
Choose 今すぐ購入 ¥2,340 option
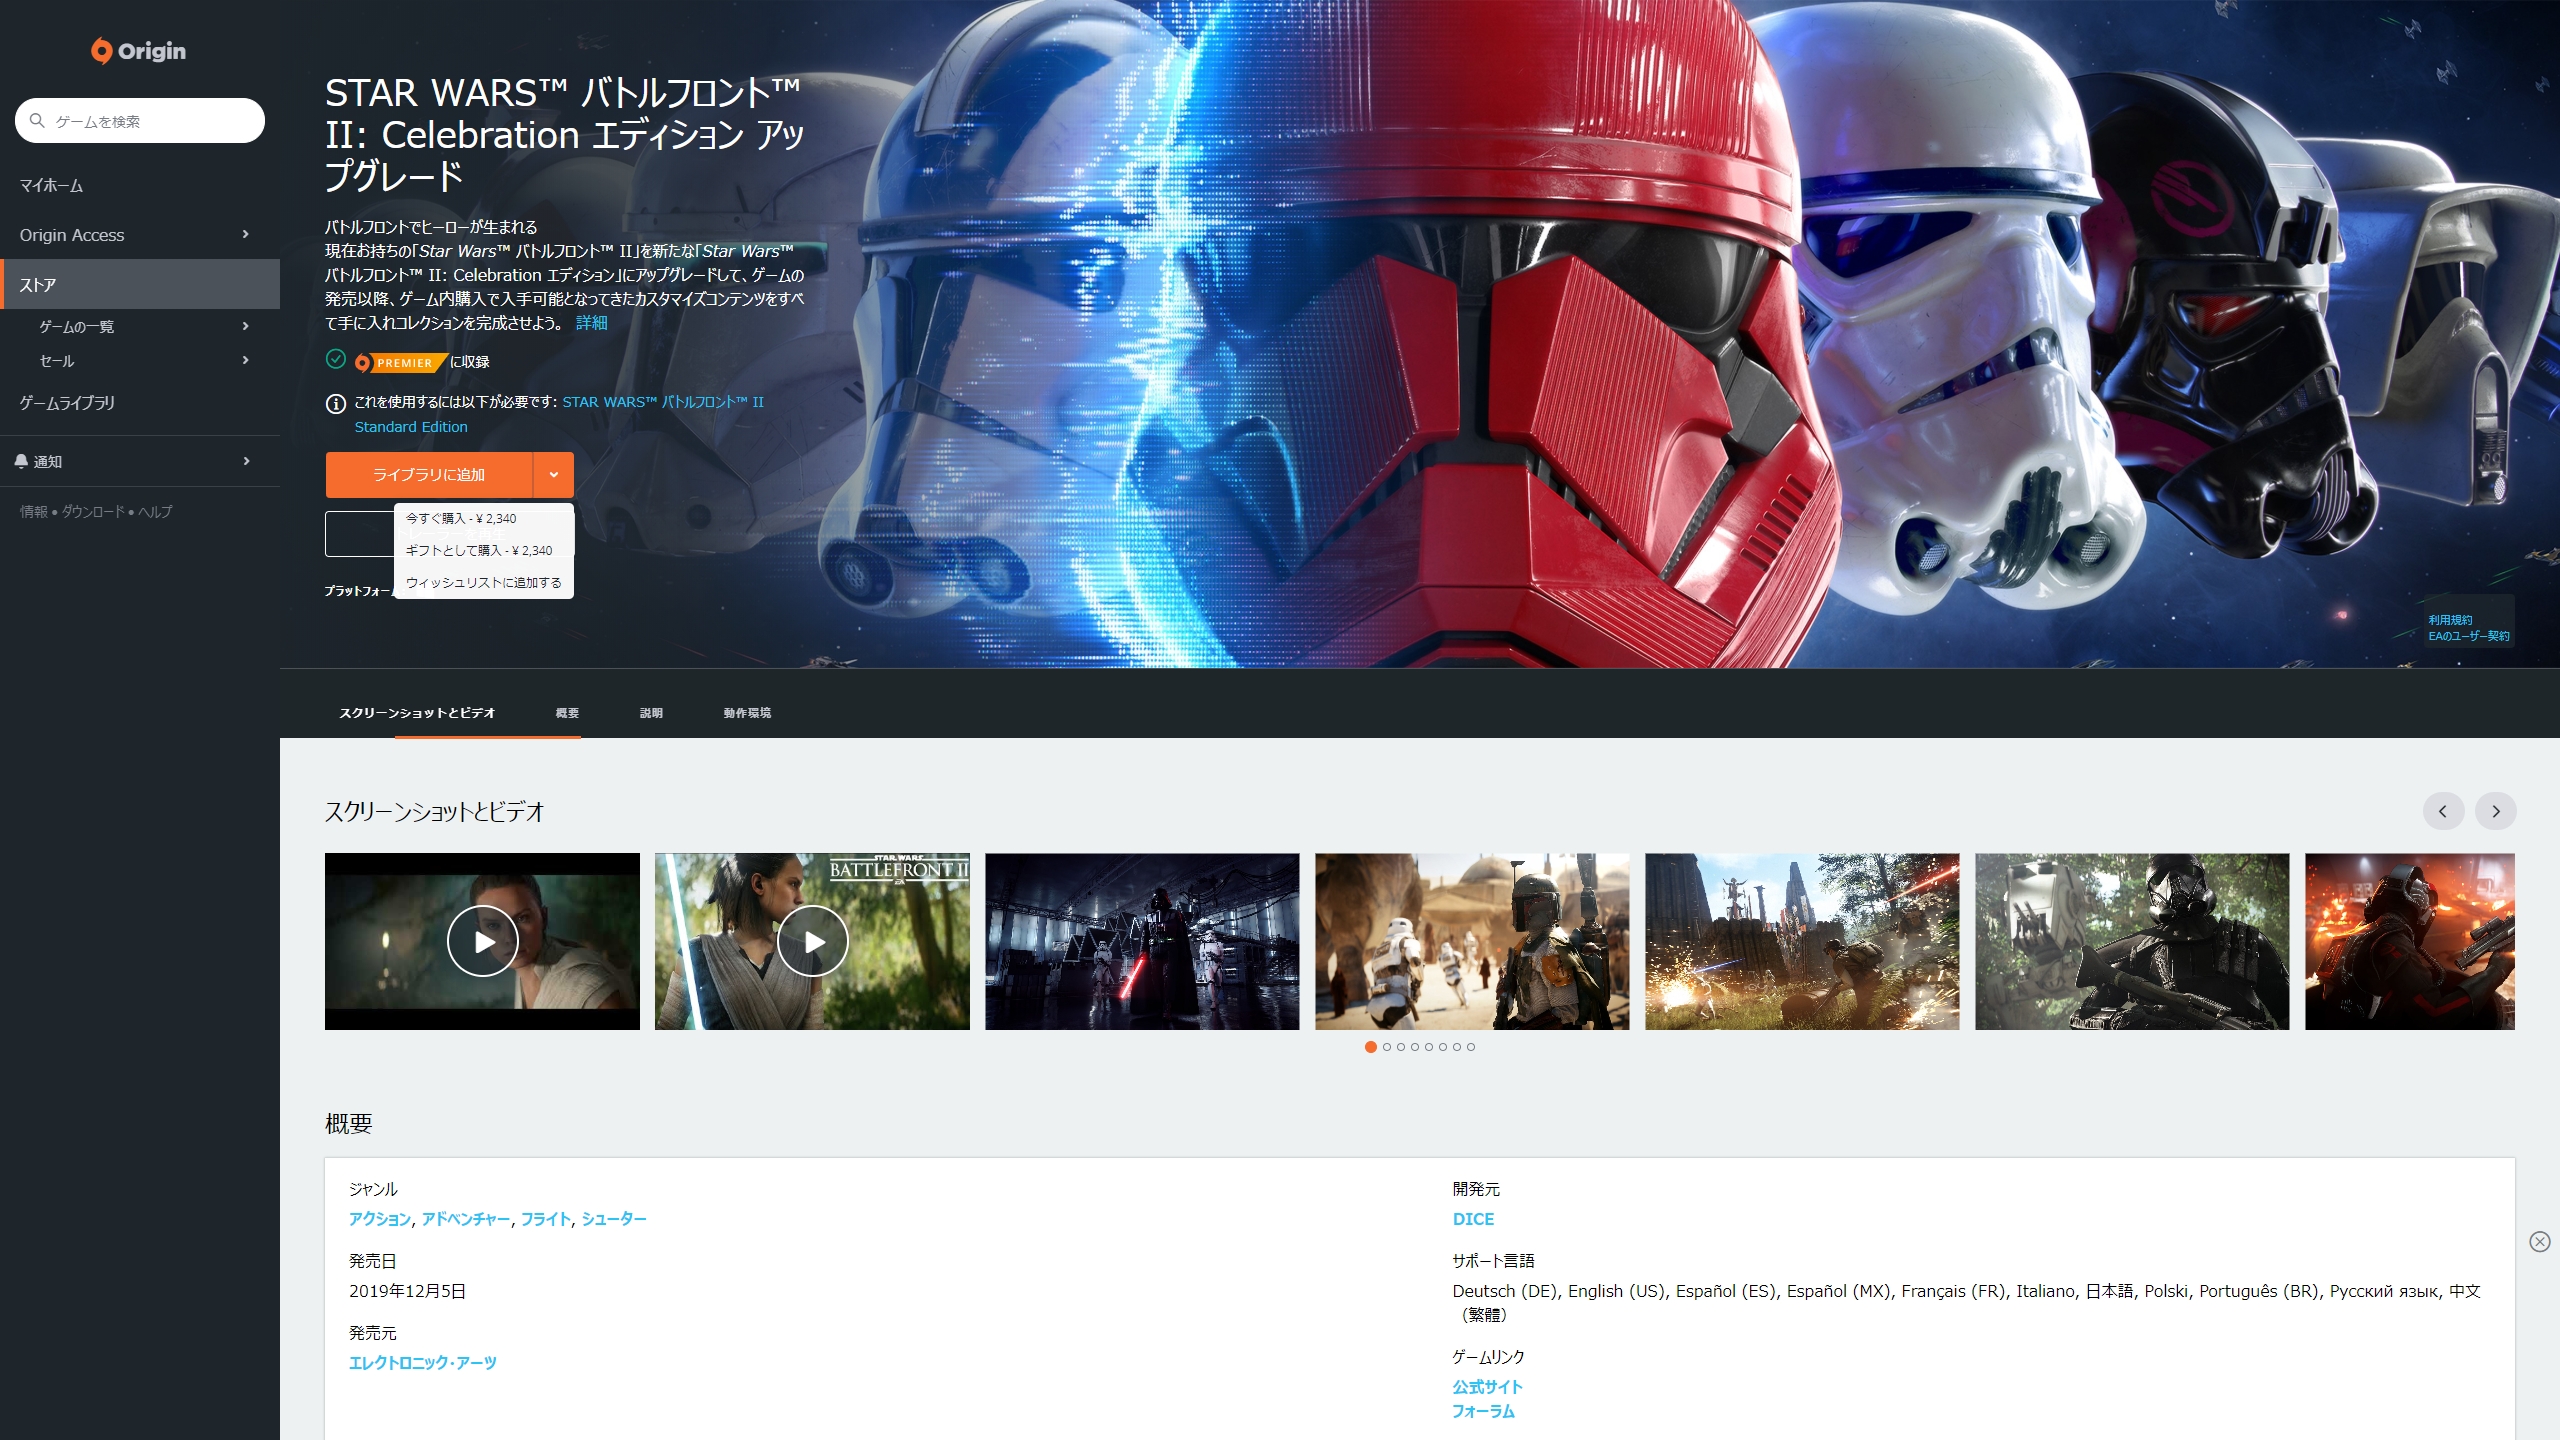point(461,519)
